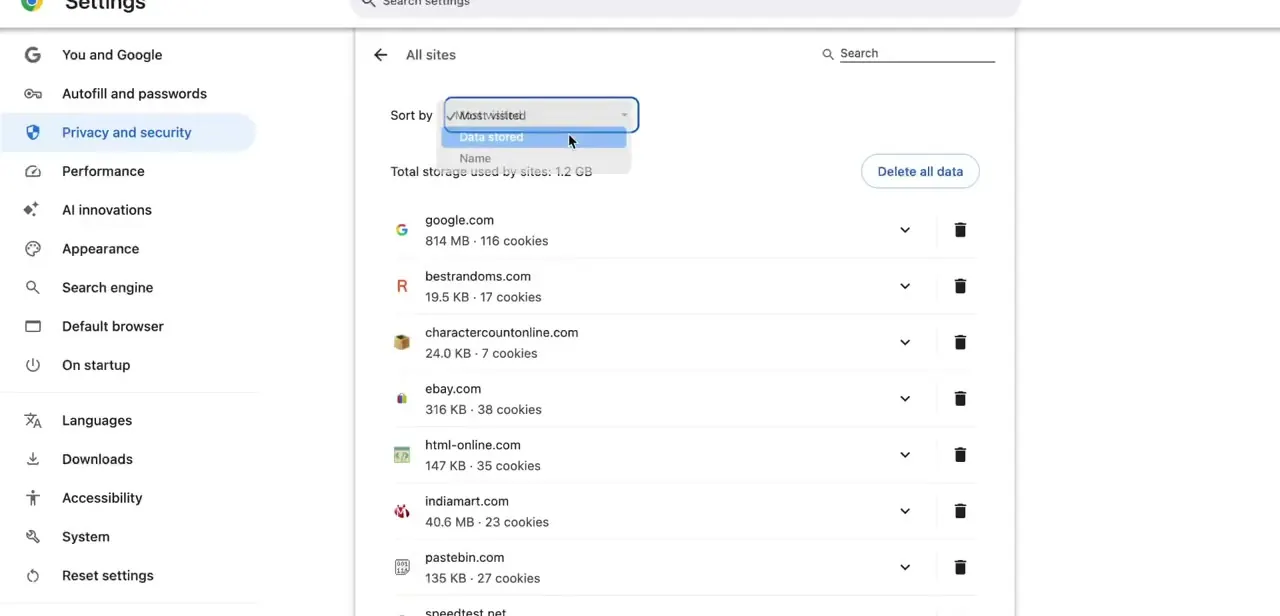Image resolution: width=1280 pixels, height=616 pixels.
Task: Go back using the All sites arrow
Action: 380,55
